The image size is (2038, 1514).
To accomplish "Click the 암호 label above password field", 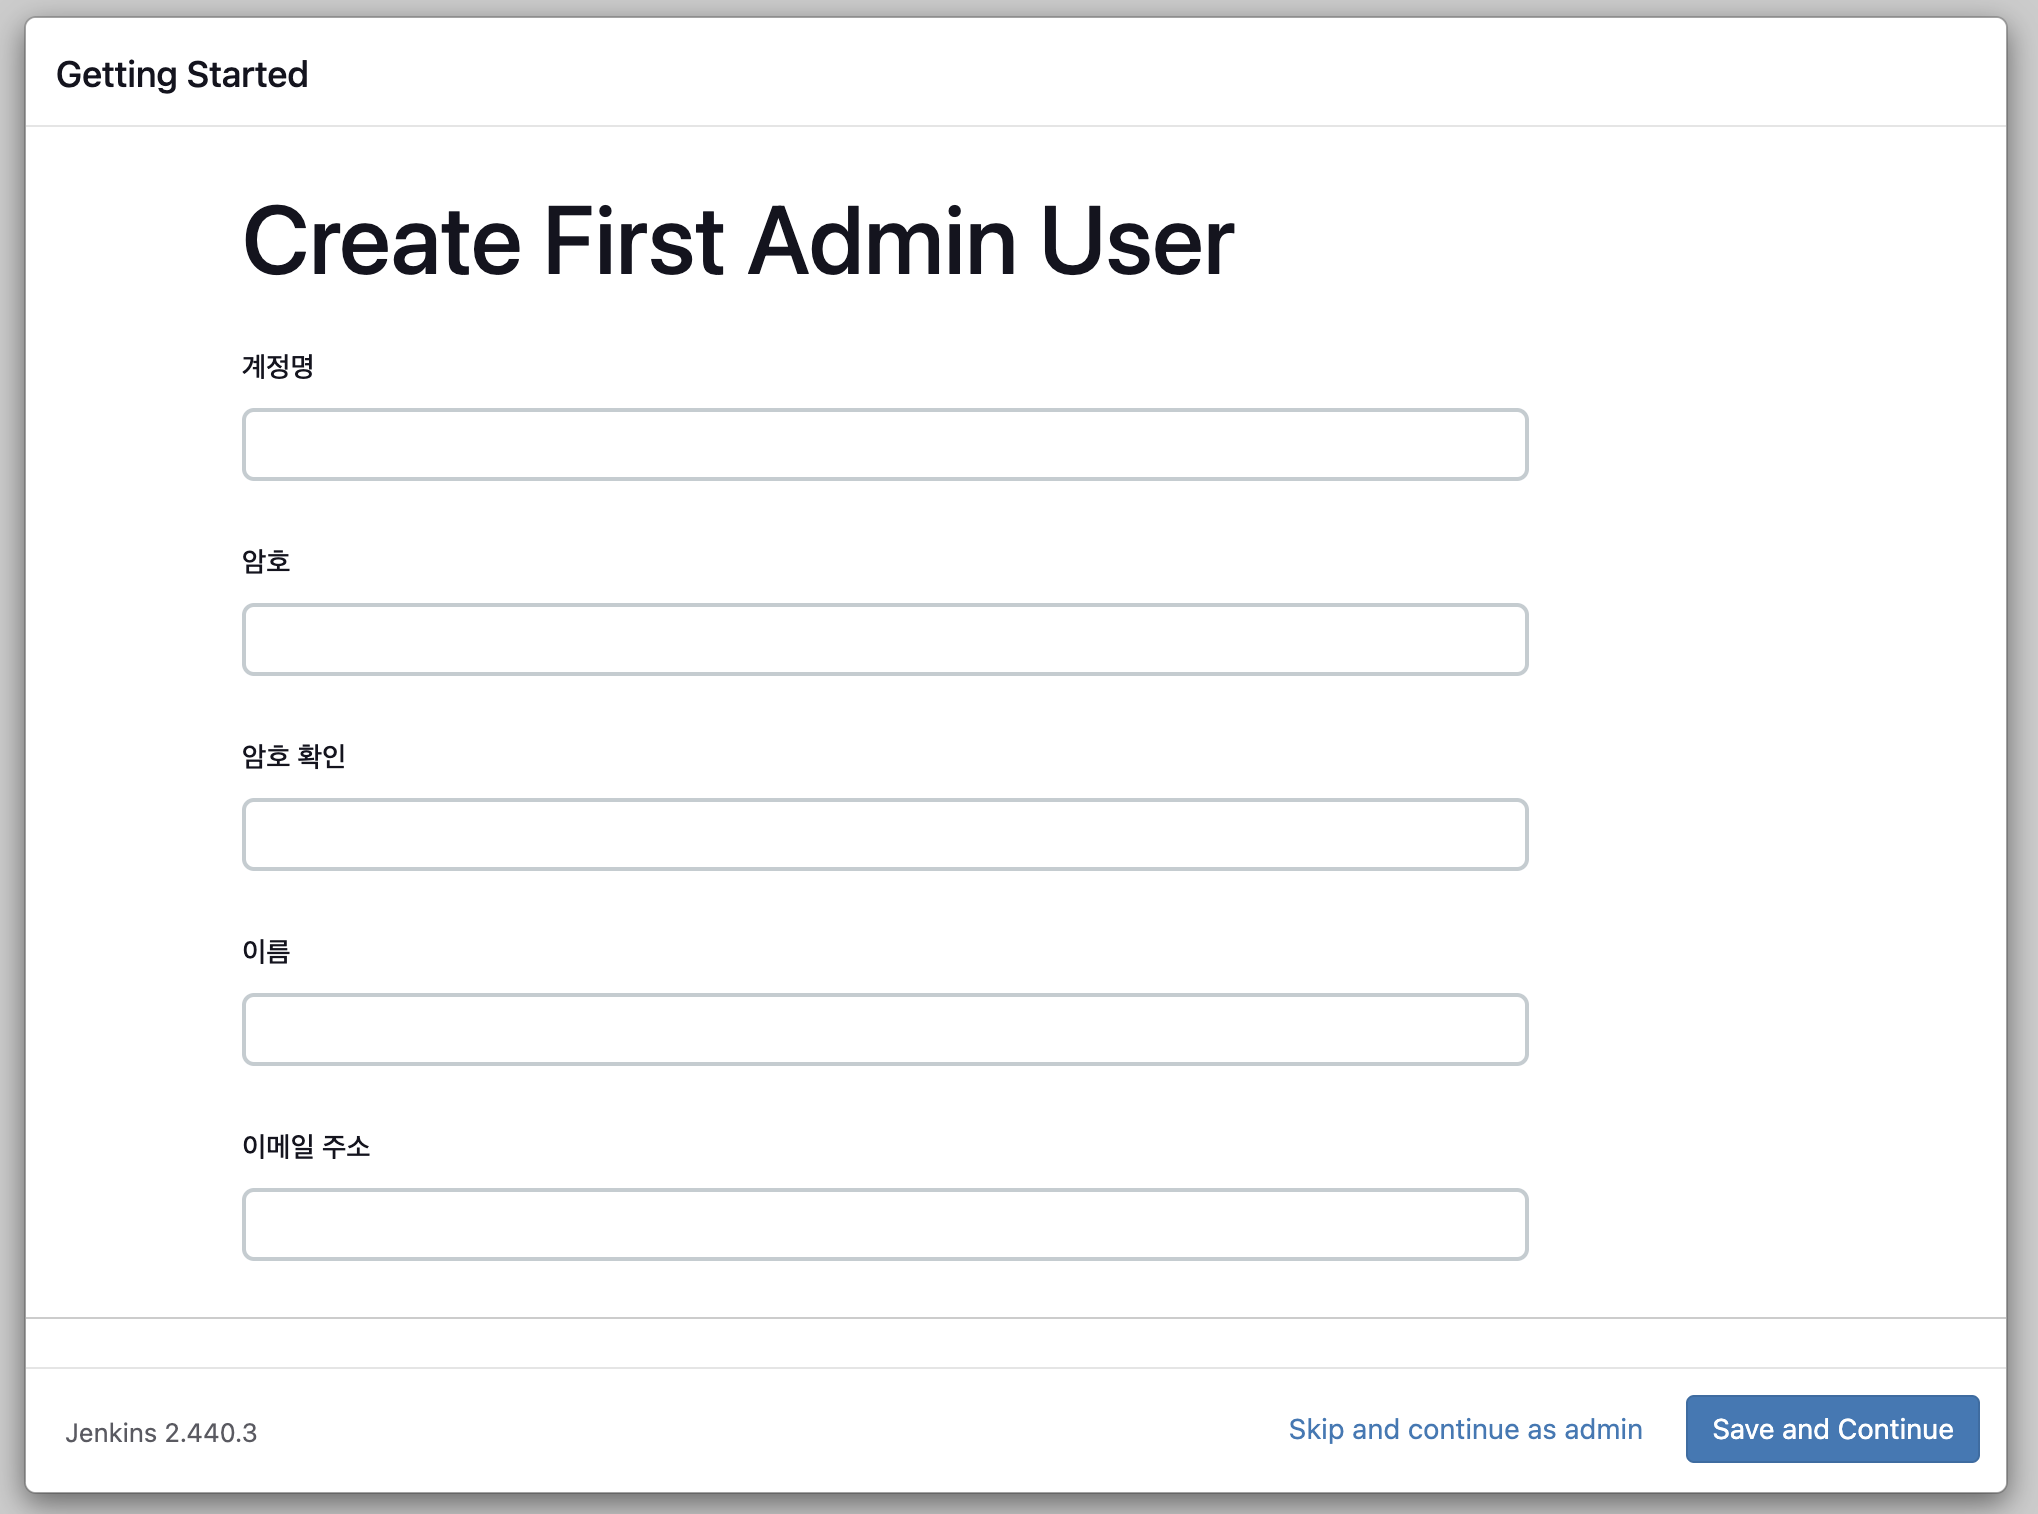I will [x=266, y=561].
